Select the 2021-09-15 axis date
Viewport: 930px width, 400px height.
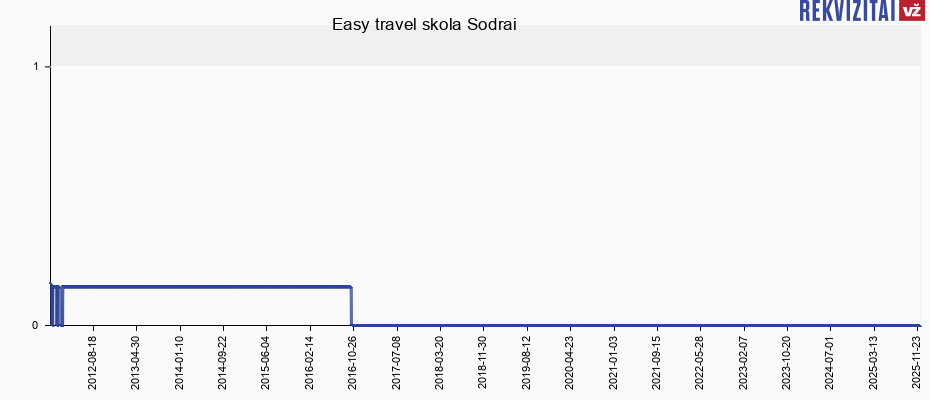(x=657, y=362)
